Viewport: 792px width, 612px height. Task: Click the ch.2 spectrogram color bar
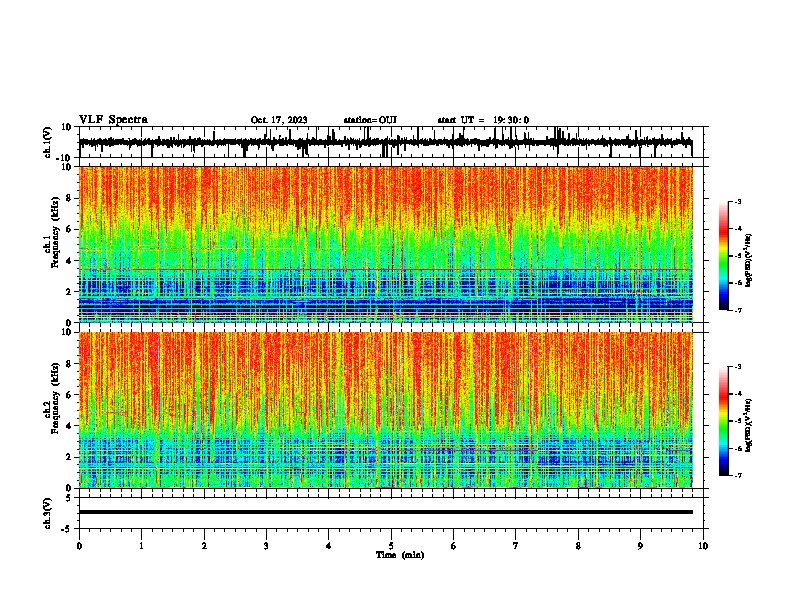tap(724, 421)
